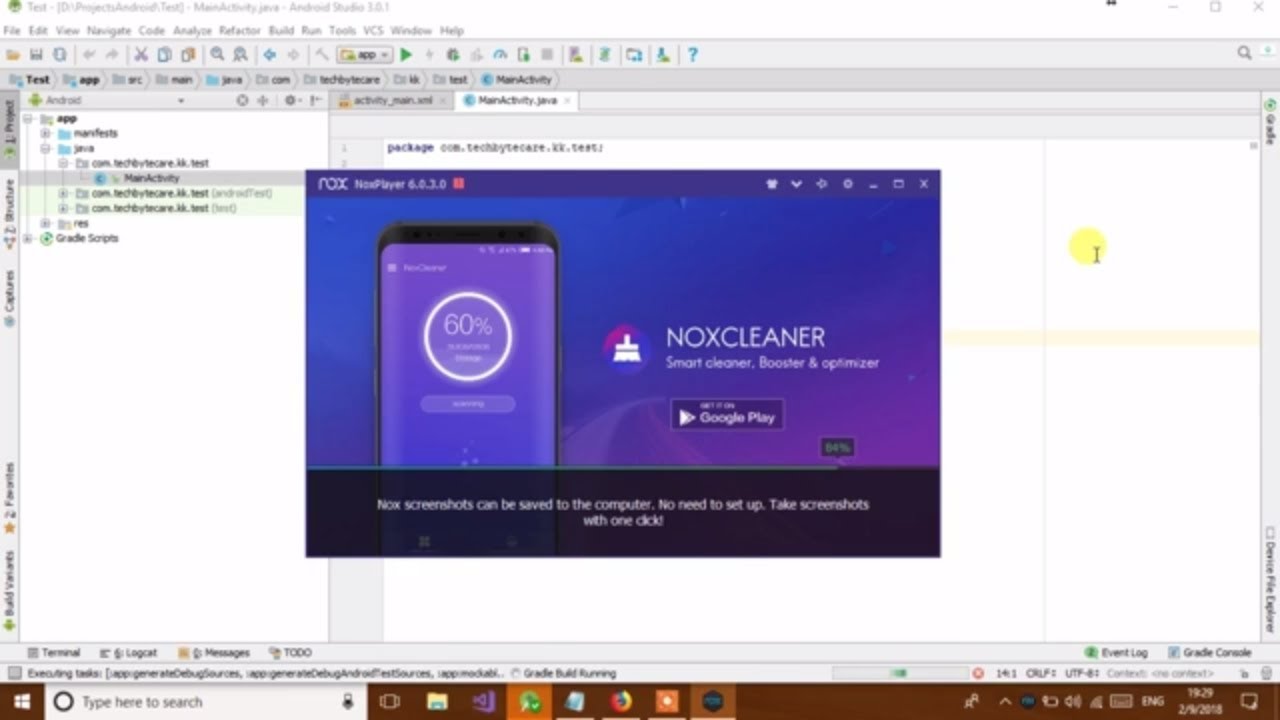
Task: Select MainActivity in the project tree
Action: point(151,178)
